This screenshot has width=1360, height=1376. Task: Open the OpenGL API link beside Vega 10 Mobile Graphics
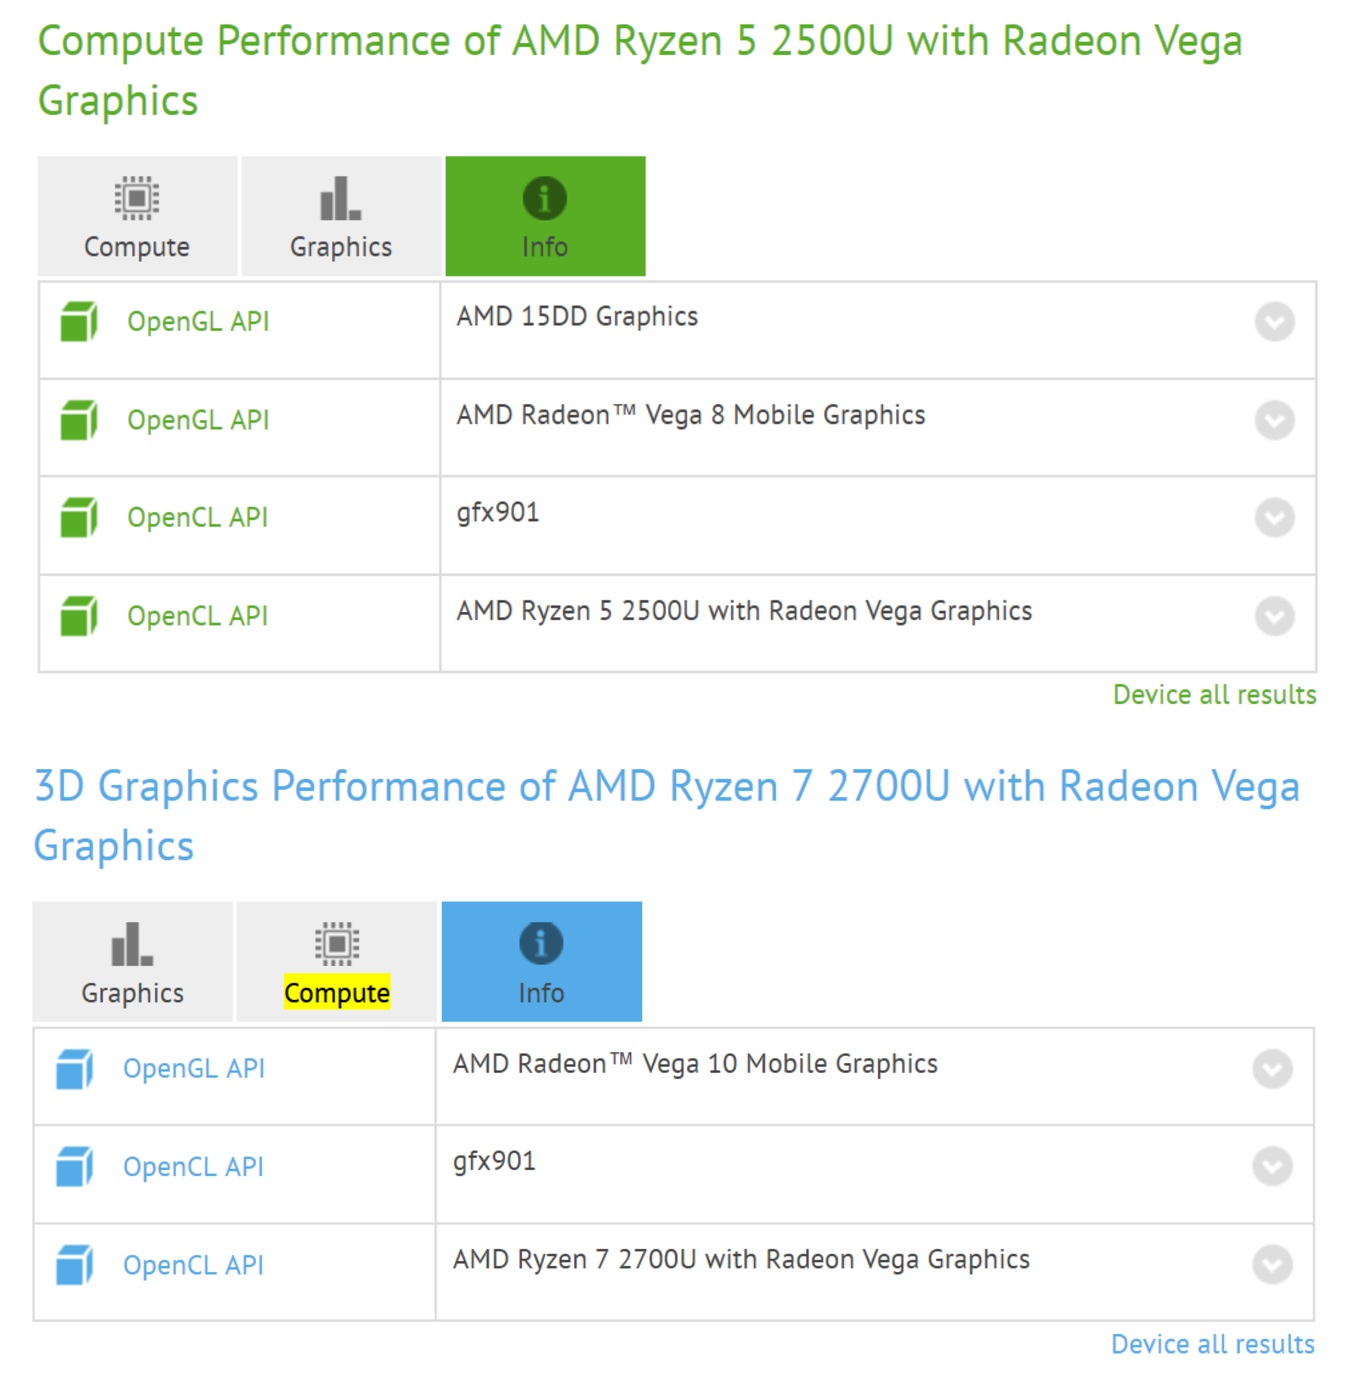(x=194, y=1069)
